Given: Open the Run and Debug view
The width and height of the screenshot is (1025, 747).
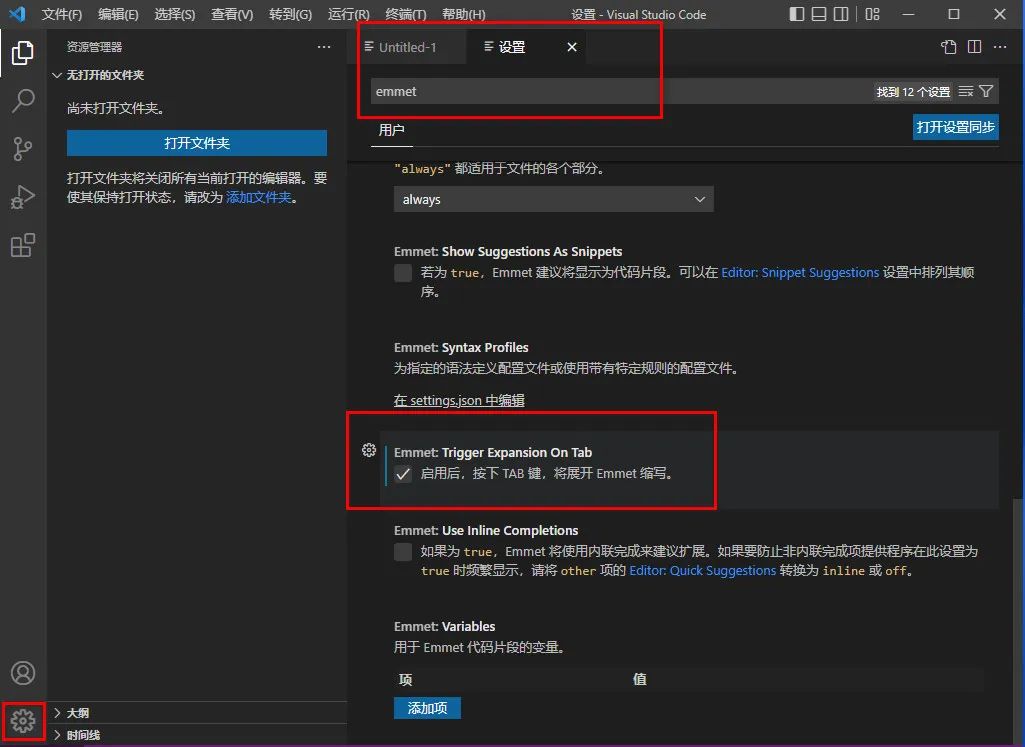Looking at the screenshot, I should click(23, 197).
